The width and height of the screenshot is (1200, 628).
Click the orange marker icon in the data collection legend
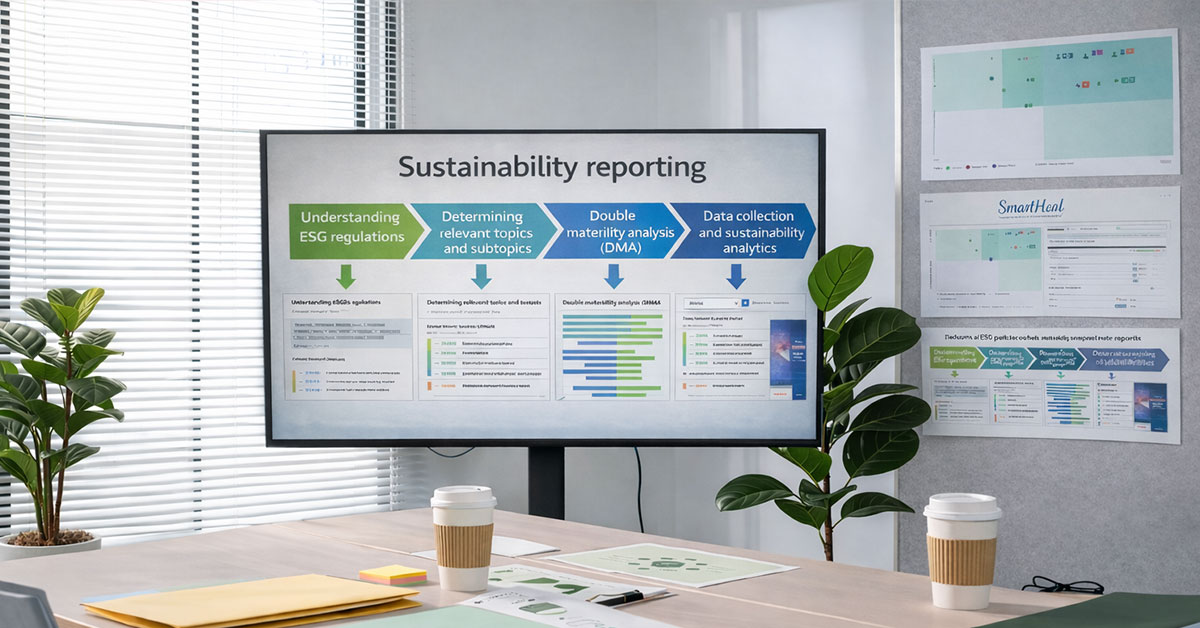click(x=684, y=386)
